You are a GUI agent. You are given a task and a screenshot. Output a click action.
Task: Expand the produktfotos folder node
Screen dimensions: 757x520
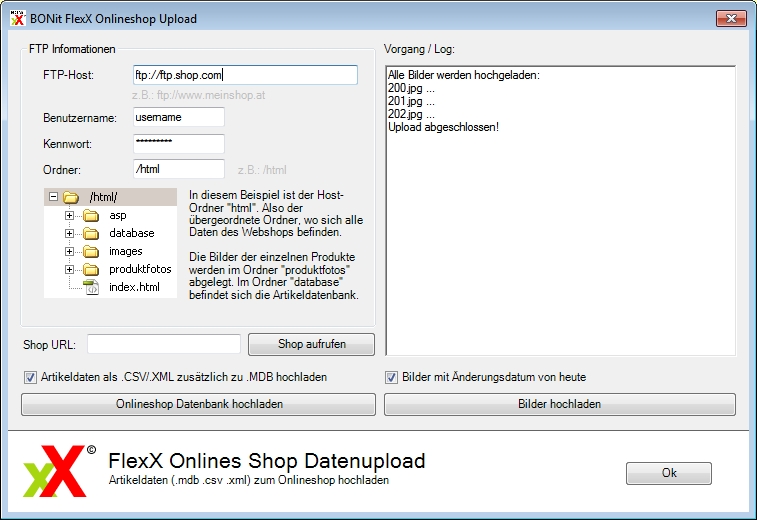point(70,269)
